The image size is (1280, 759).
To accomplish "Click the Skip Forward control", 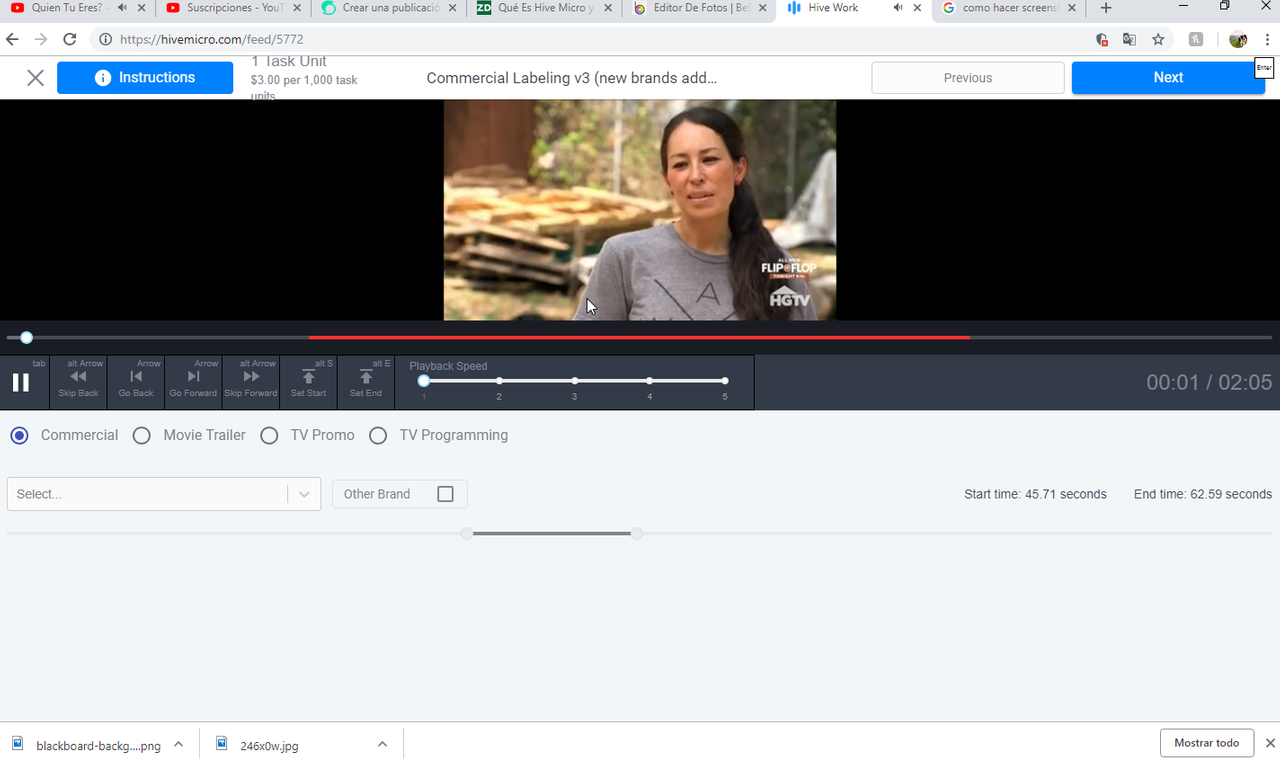I will coord(251,382).
